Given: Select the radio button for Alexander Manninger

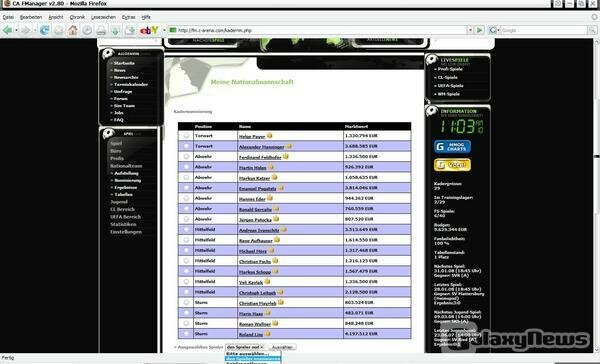Looking at the screenshot, I should (x=186, y=146).
